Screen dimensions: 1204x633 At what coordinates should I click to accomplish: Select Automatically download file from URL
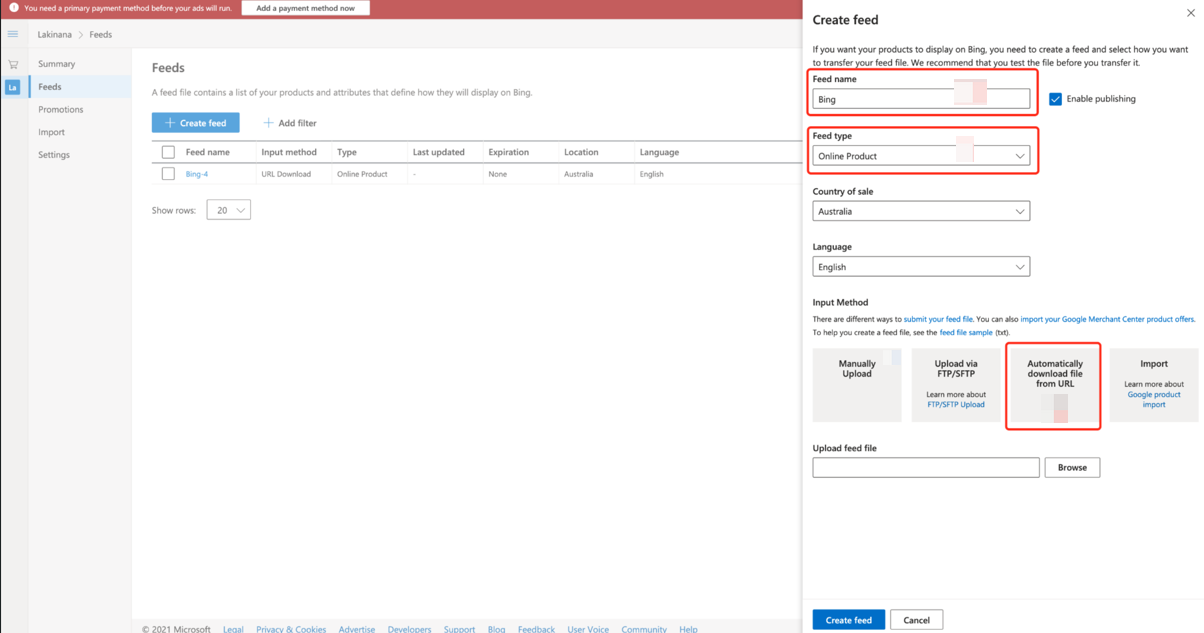[1055, 385]
